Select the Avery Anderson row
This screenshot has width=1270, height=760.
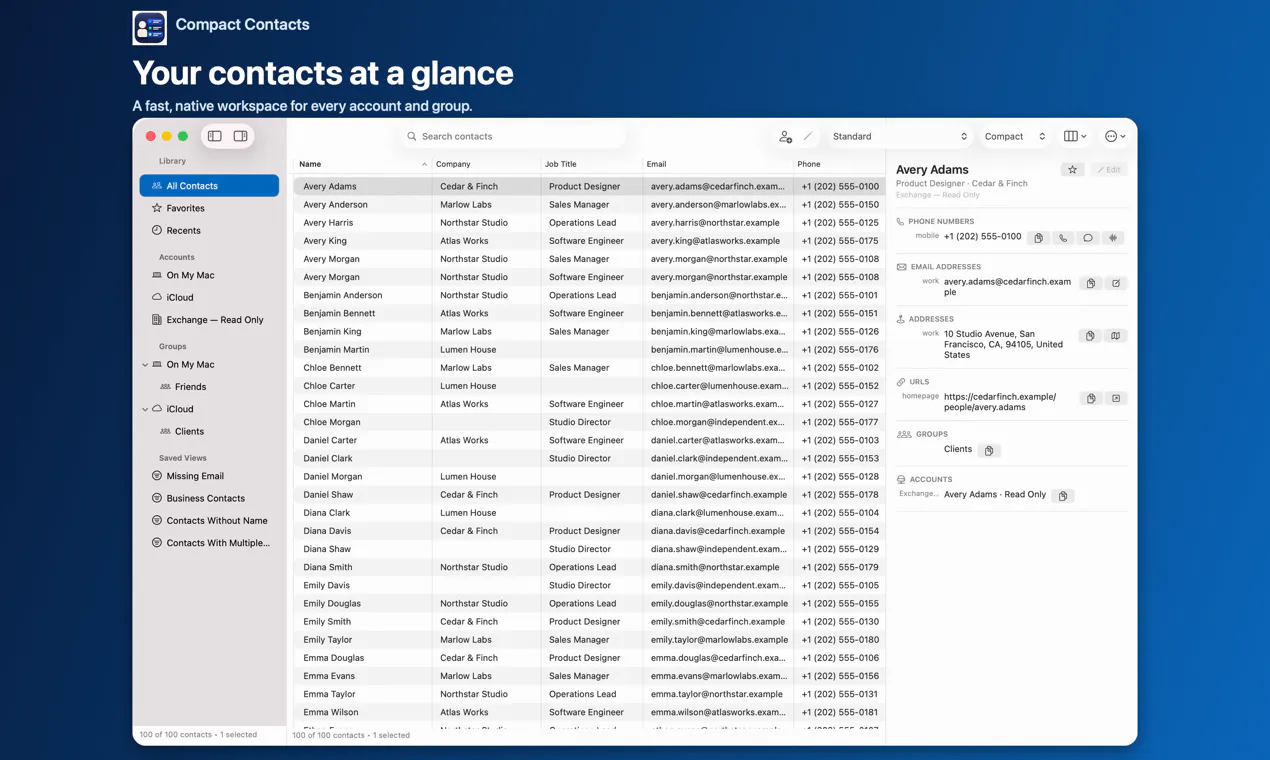coord(589,204)
